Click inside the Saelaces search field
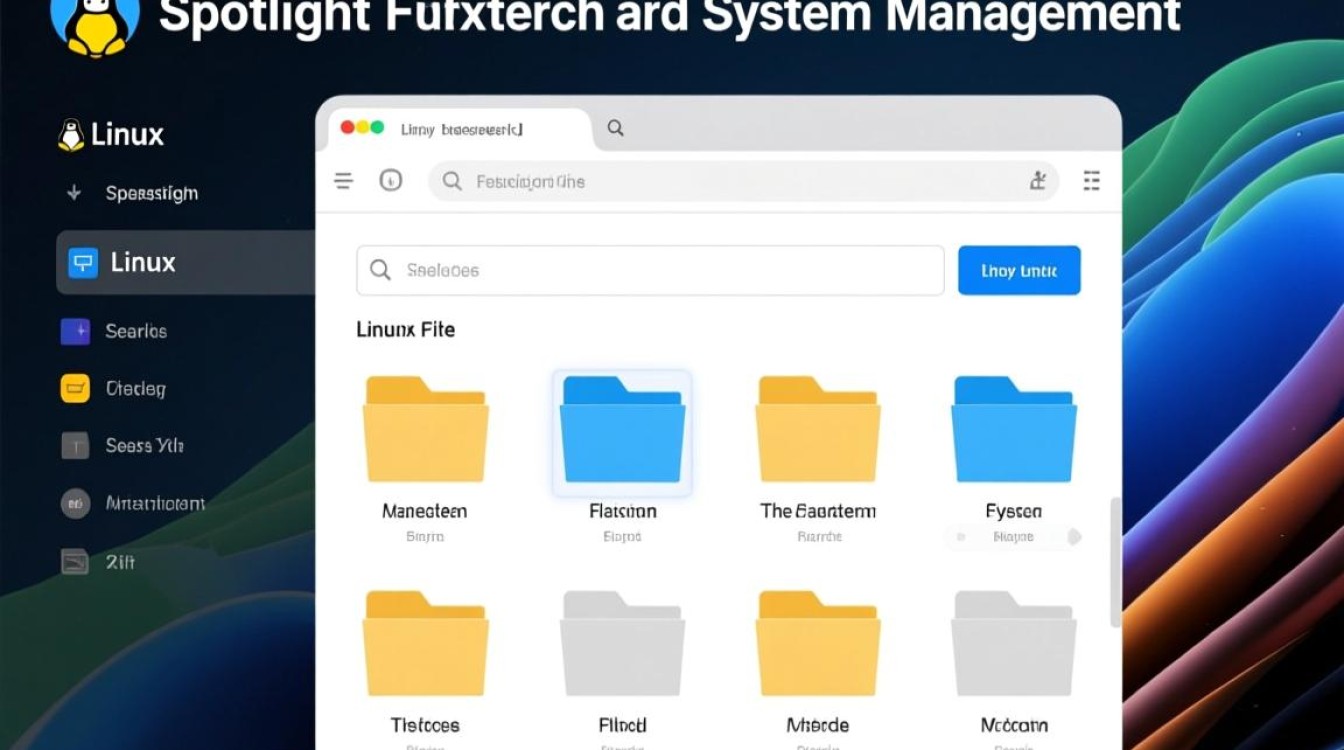 (650, 270)
